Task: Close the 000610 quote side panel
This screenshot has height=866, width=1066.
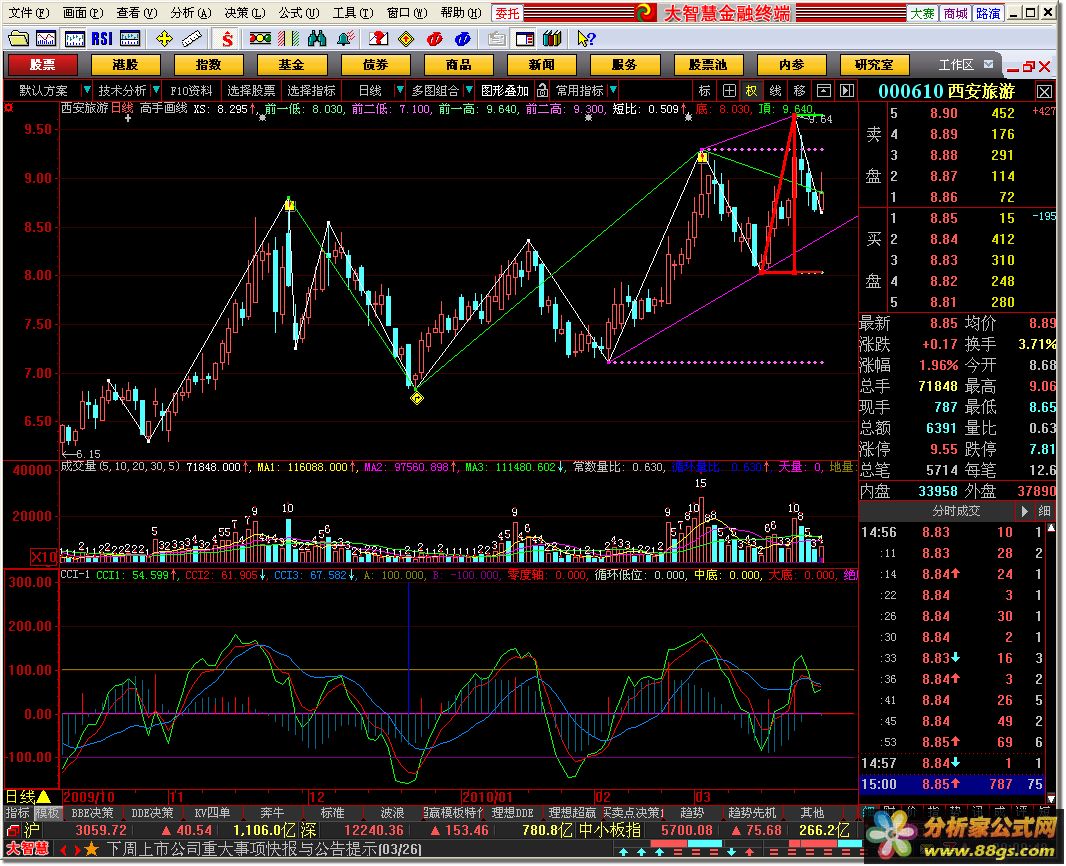Action: (1044, 91)
